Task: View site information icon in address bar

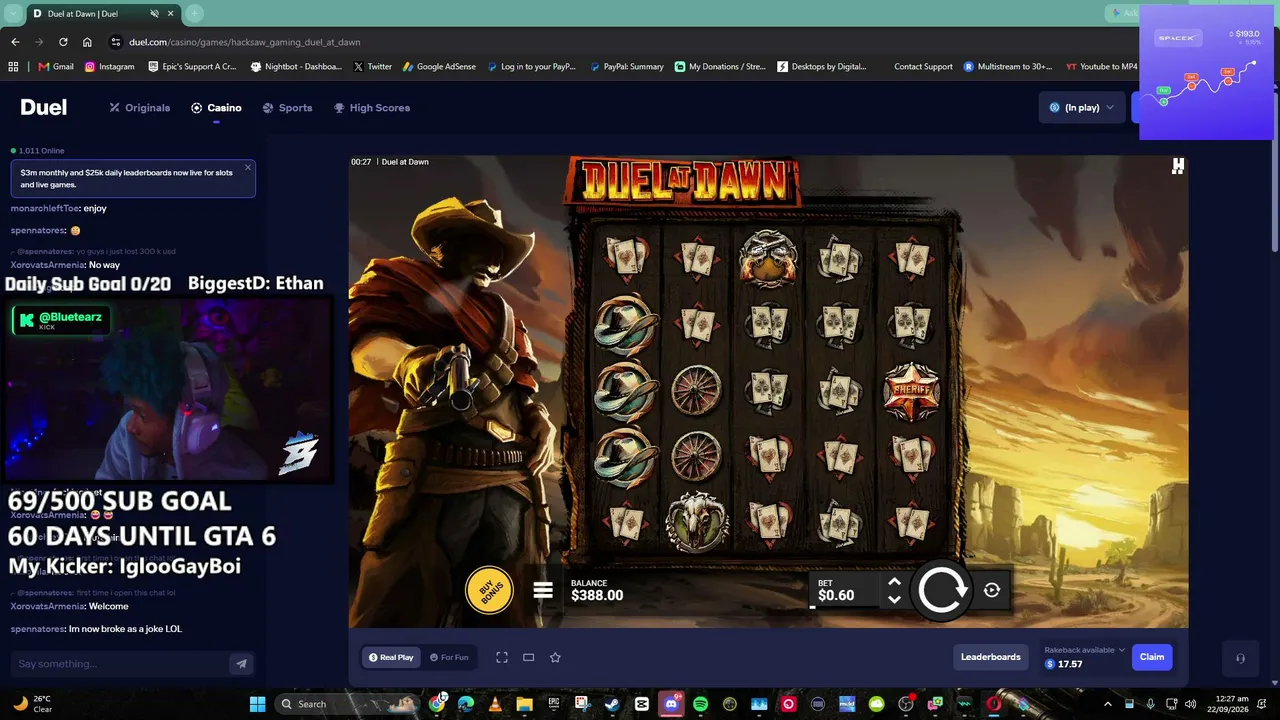Action: (x=116, y=42)
